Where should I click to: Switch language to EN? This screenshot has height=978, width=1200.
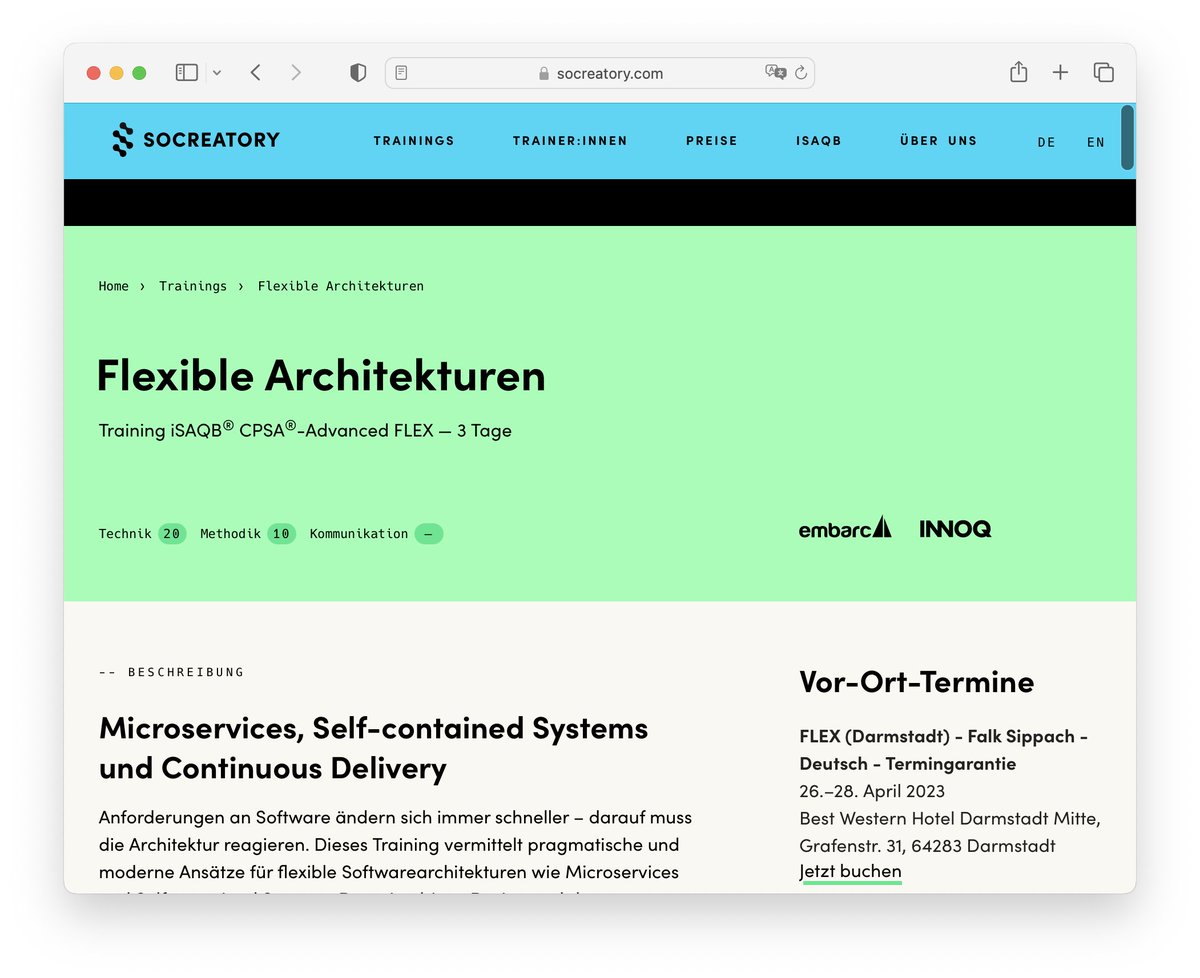tap(1095, 141)
